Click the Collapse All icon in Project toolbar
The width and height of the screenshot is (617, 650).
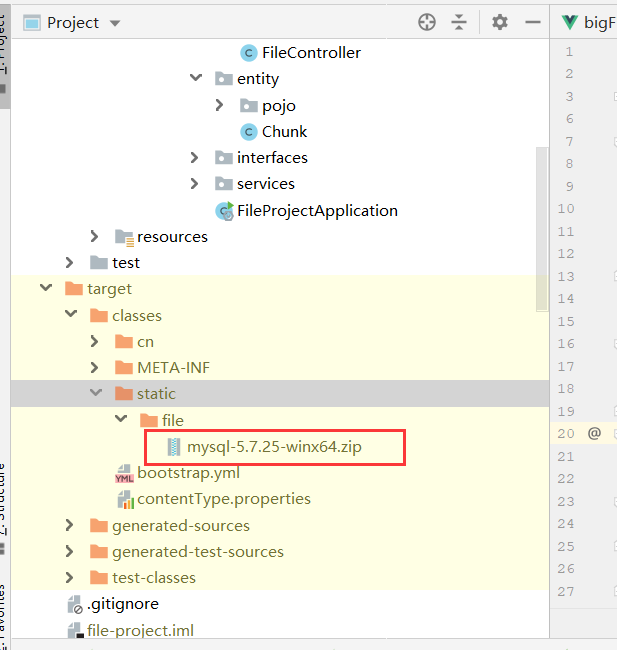click(459, 22)
